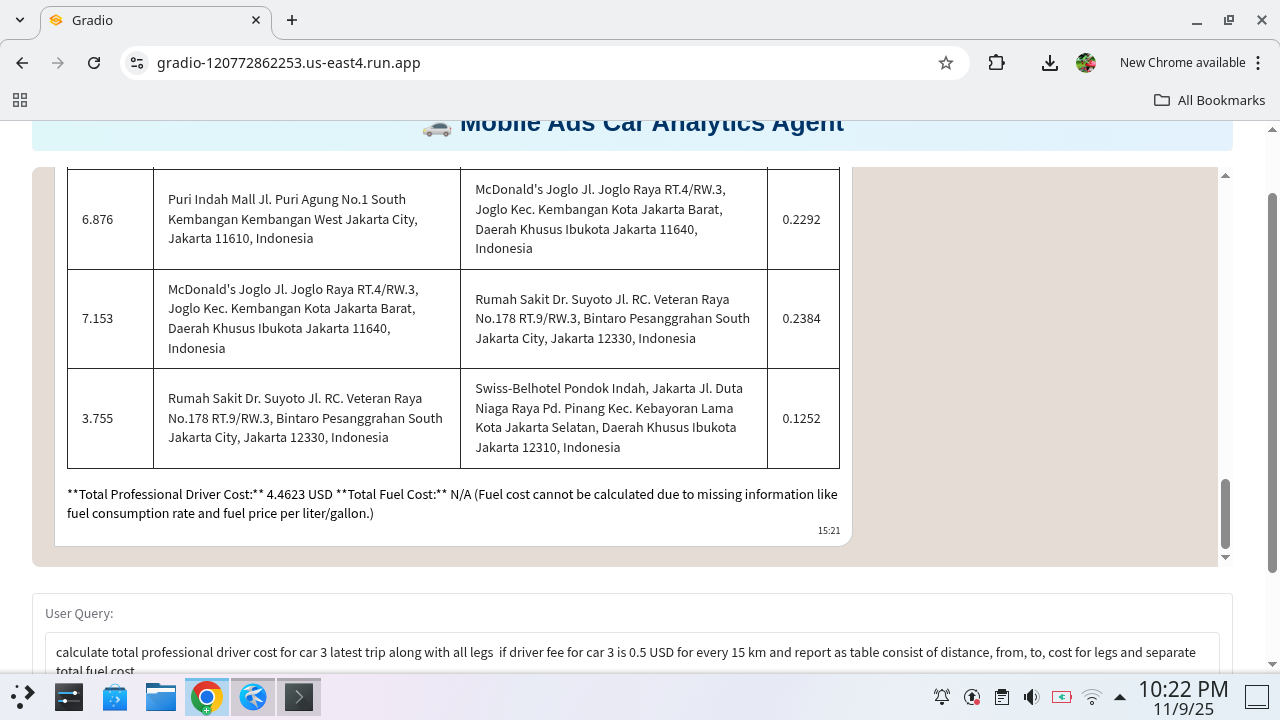Click the New Chrome available button

[x=1182, y=63]
